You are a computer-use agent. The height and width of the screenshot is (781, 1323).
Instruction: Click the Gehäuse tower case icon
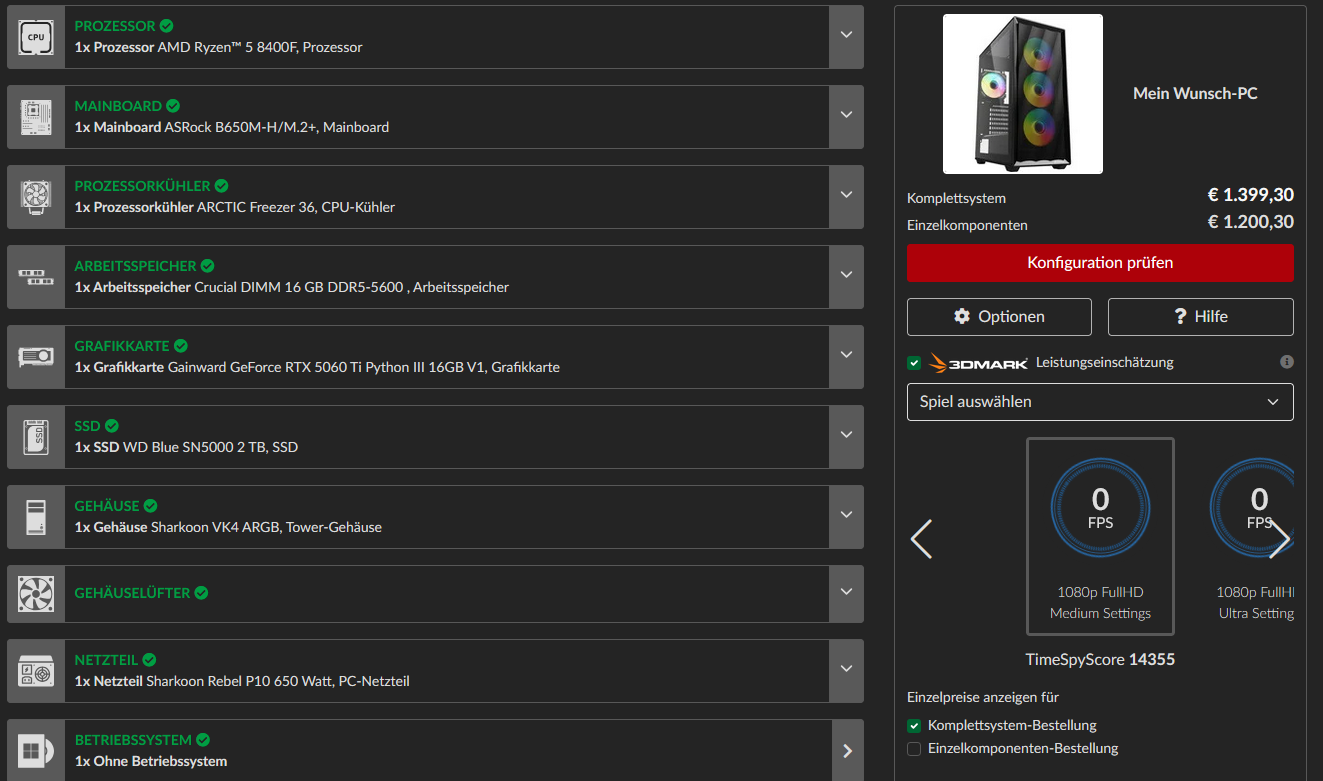36,517
